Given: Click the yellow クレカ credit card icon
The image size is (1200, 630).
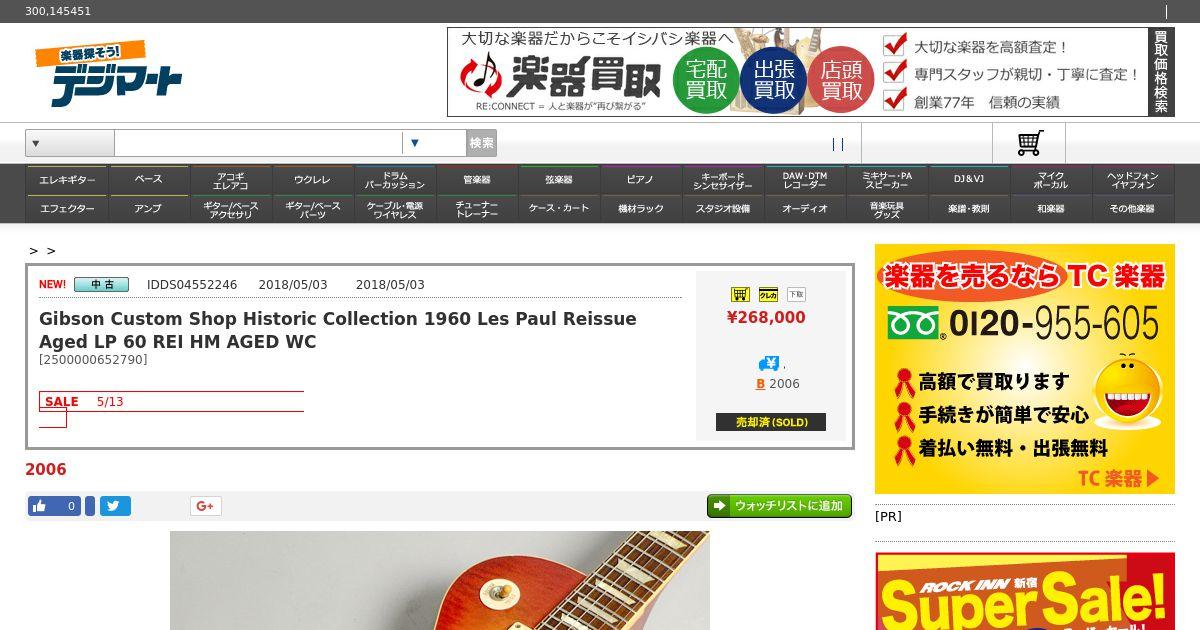Looking at the screenshot, I should point(768,294).
